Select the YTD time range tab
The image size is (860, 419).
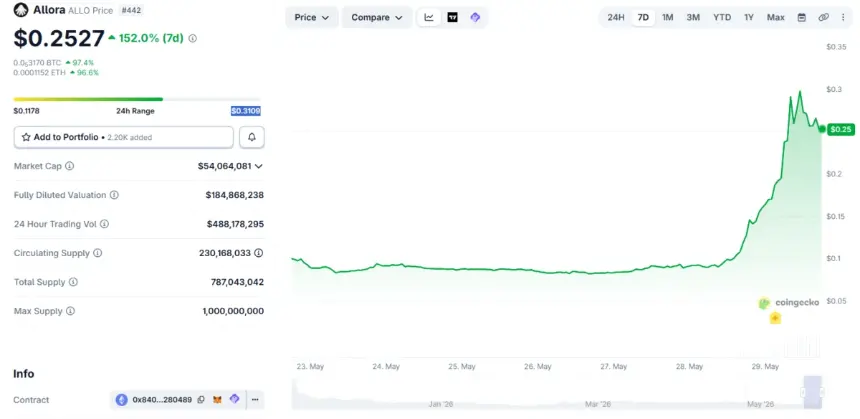click(x=722, y=18)
